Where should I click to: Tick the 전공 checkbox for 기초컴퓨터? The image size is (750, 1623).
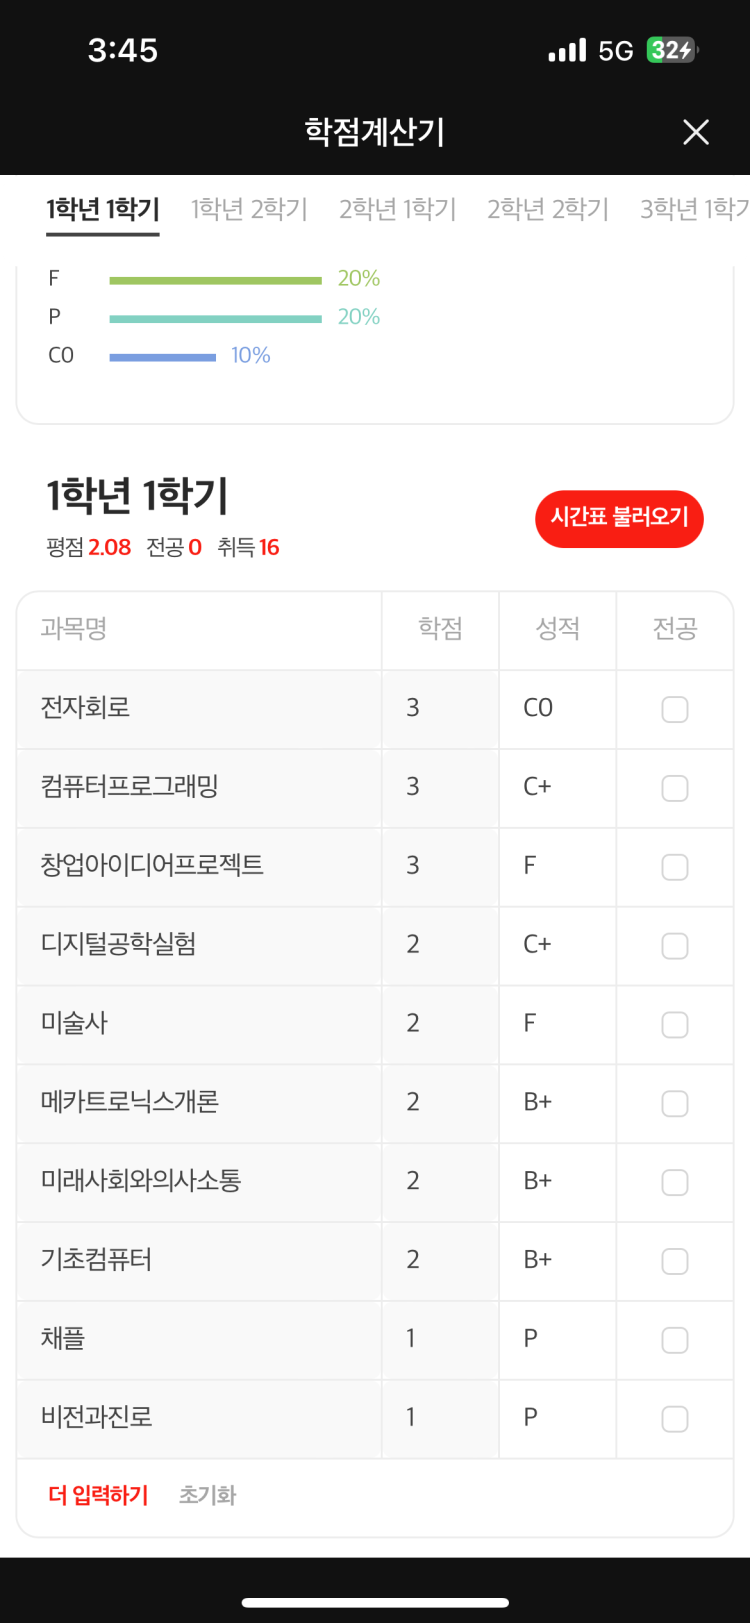pos(675,1261)
